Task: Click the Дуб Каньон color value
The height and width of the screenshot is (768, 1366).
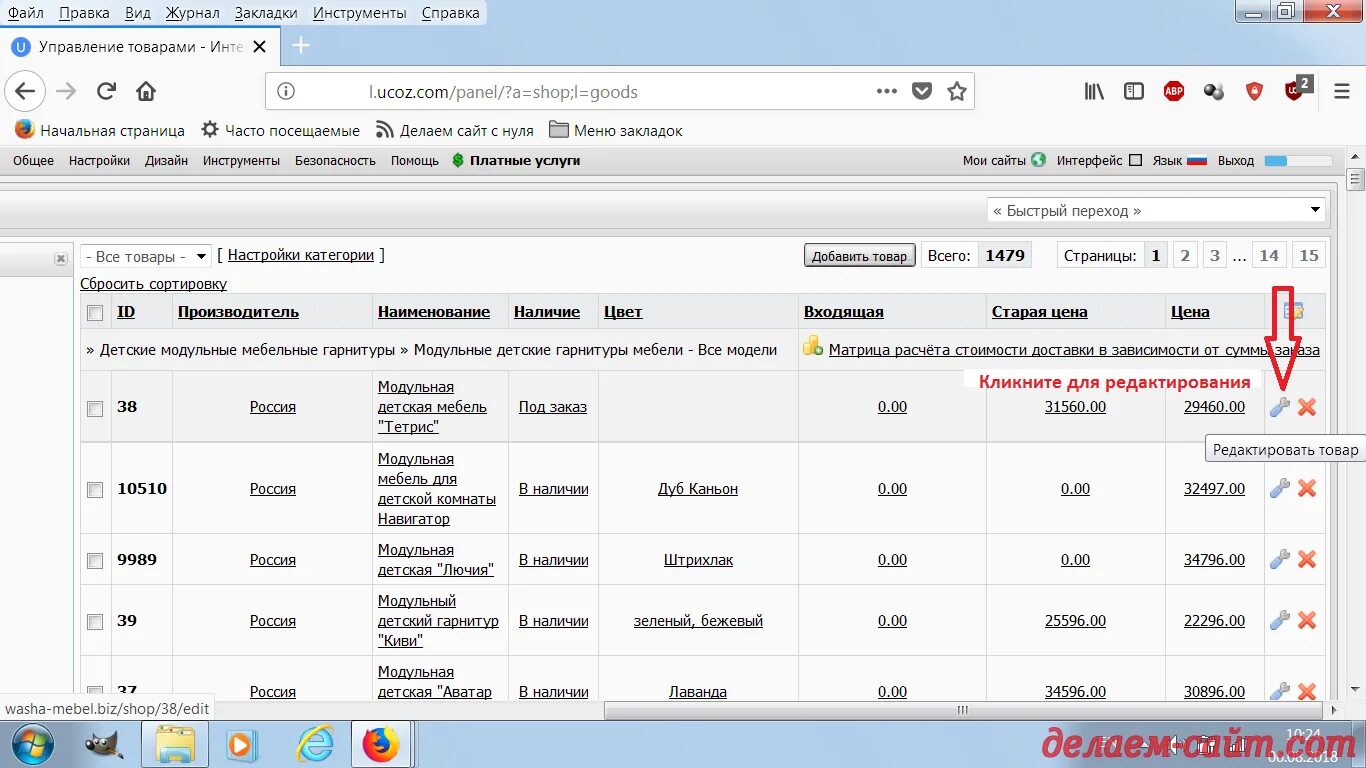Action: (x=698, y=489)
